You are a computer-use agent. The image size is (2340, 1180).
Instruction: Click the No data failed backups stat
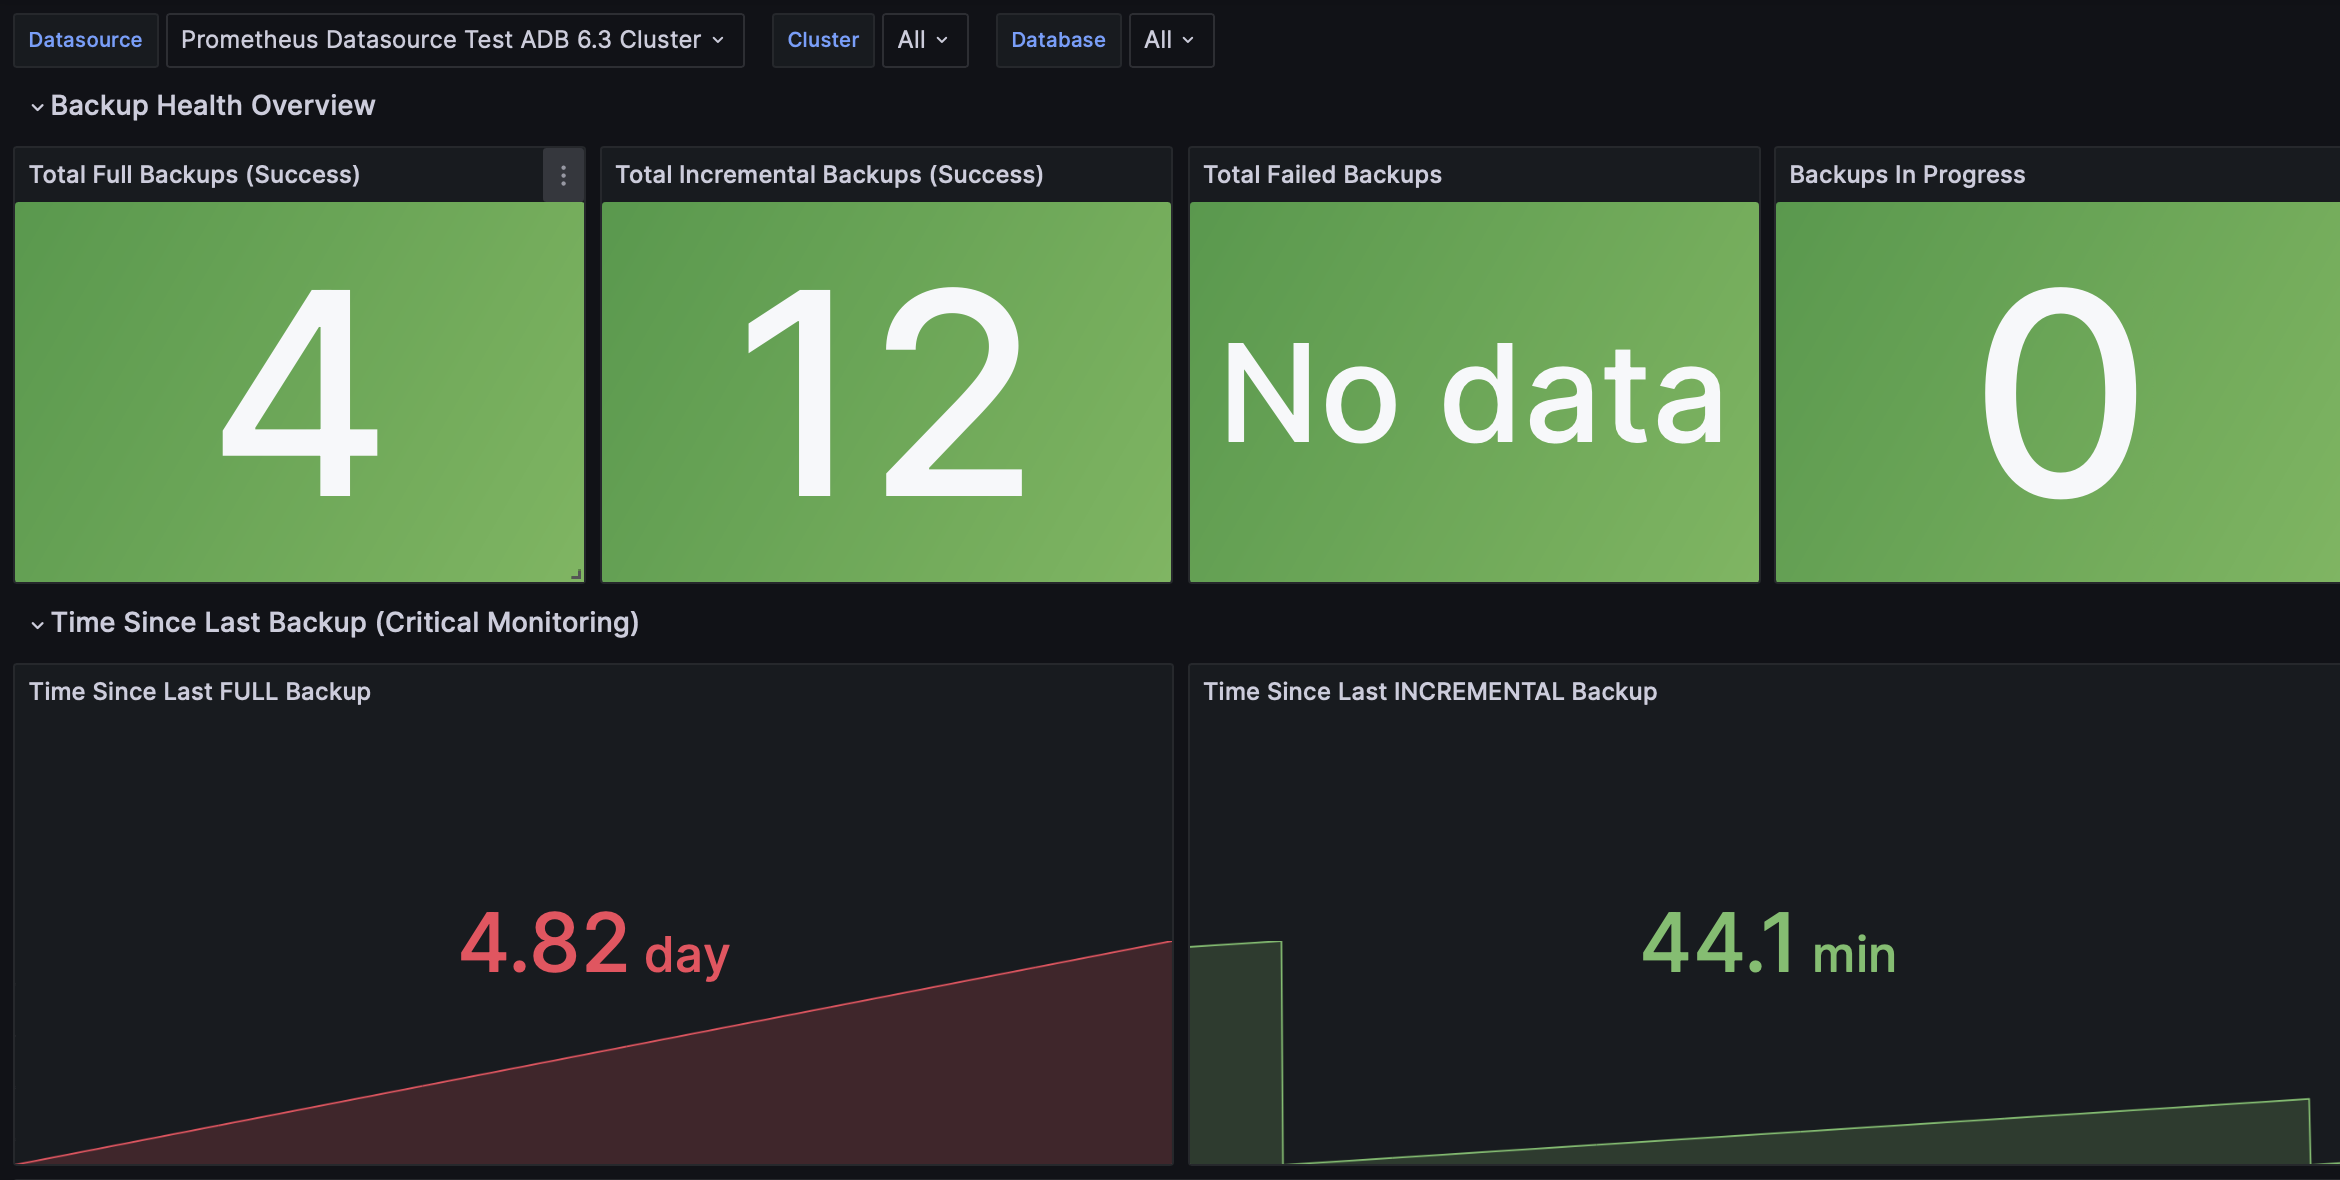(x=1474, y=392)
